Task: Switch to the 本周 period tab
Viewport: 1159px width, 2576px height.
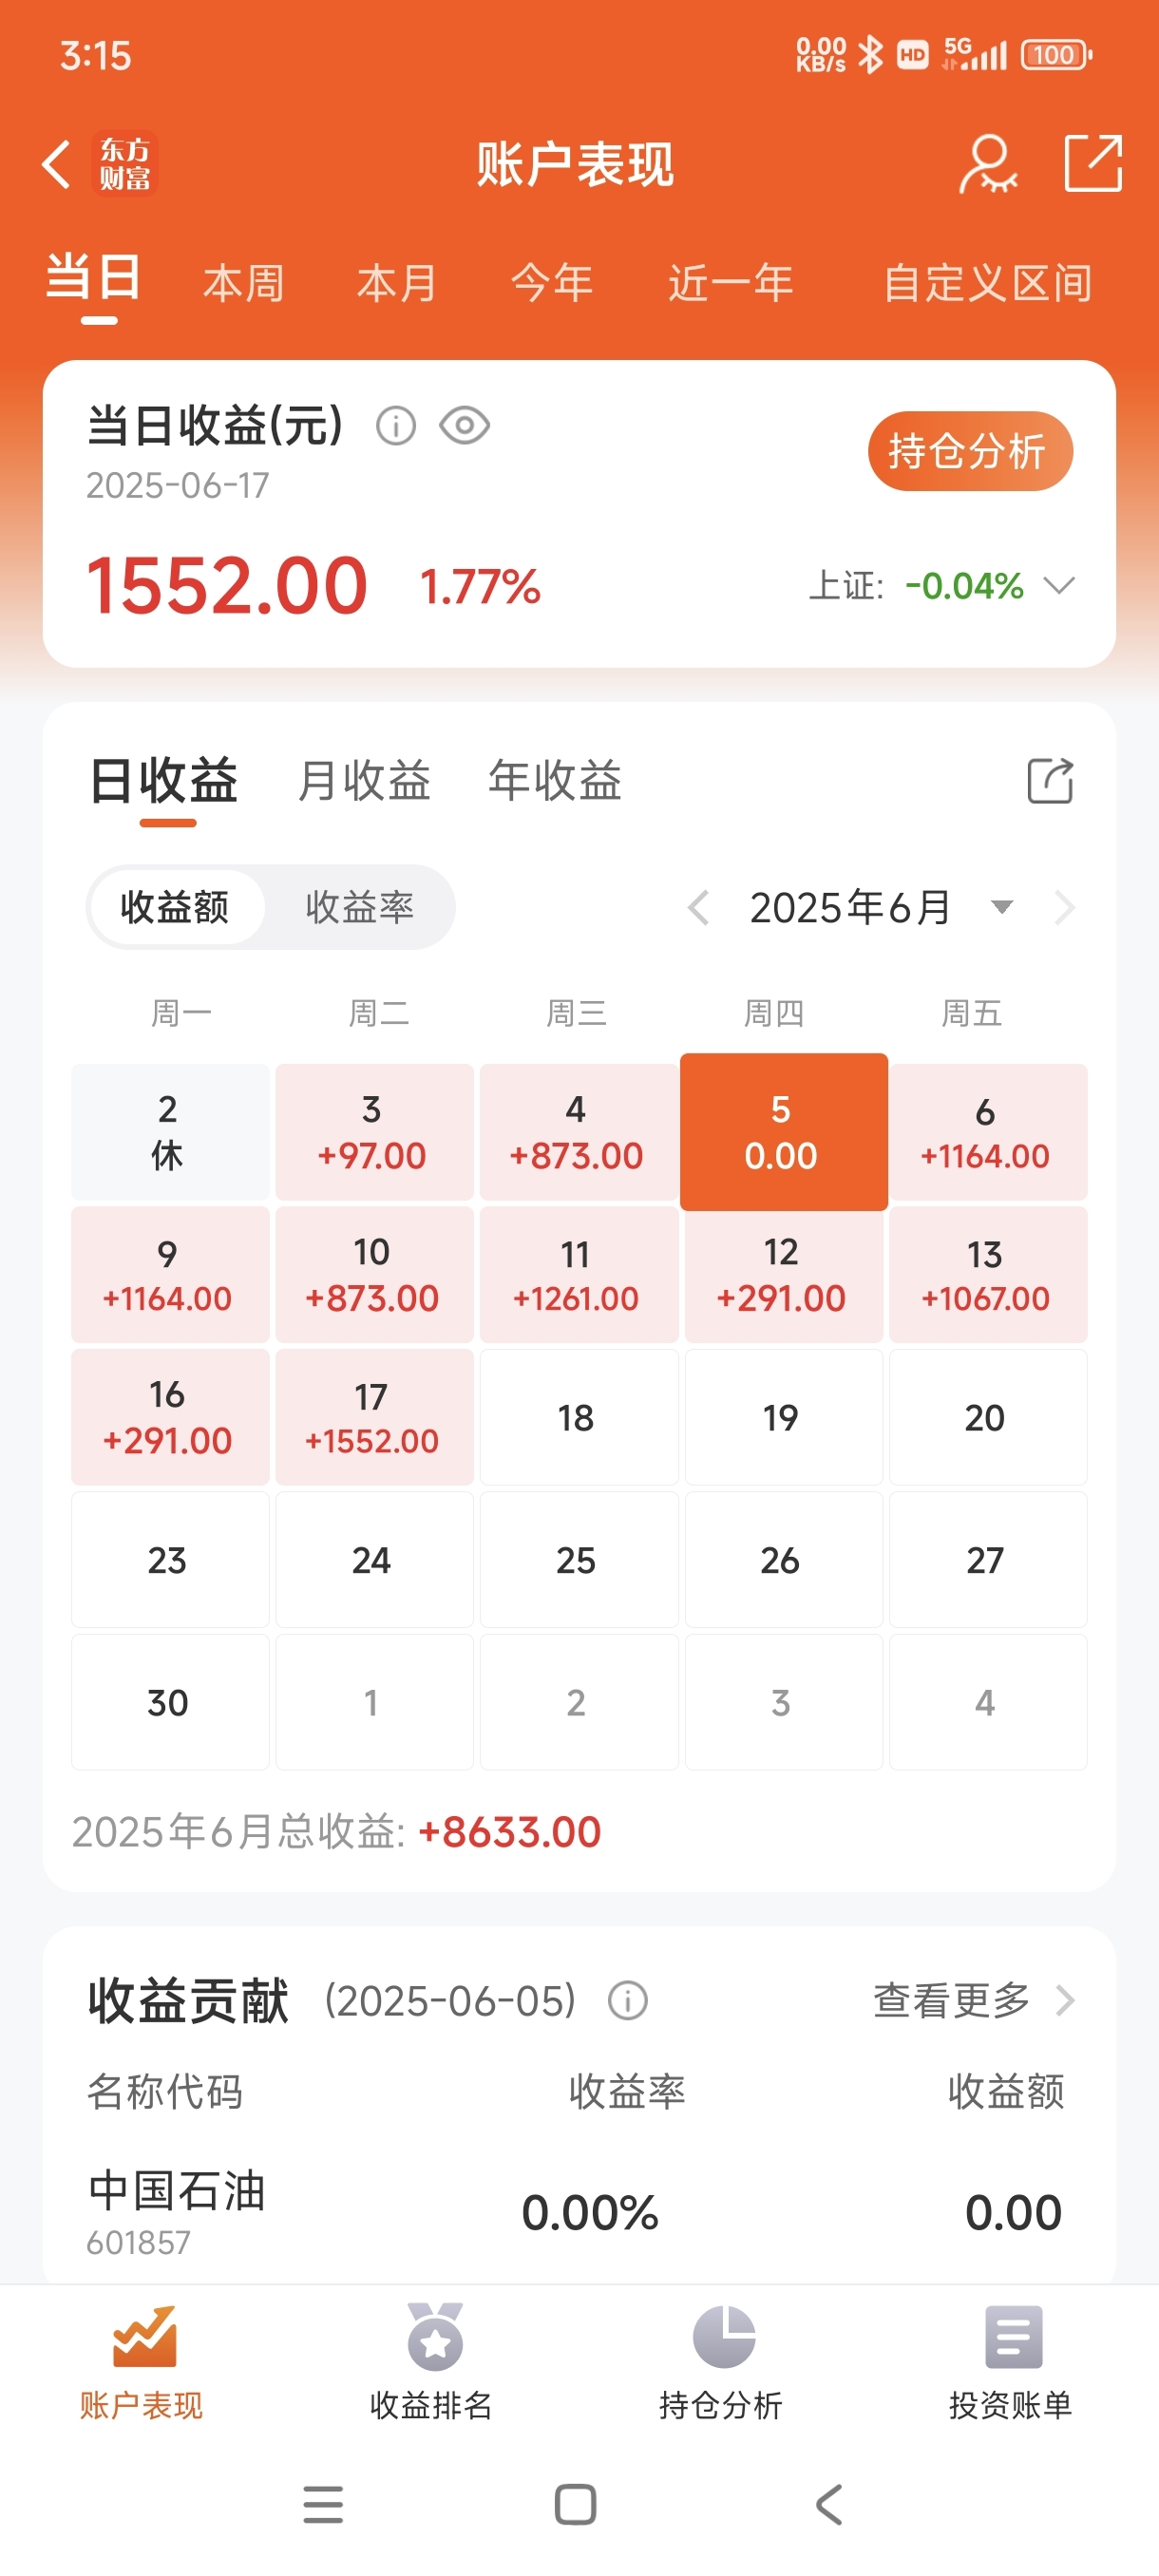Action: 244,283
